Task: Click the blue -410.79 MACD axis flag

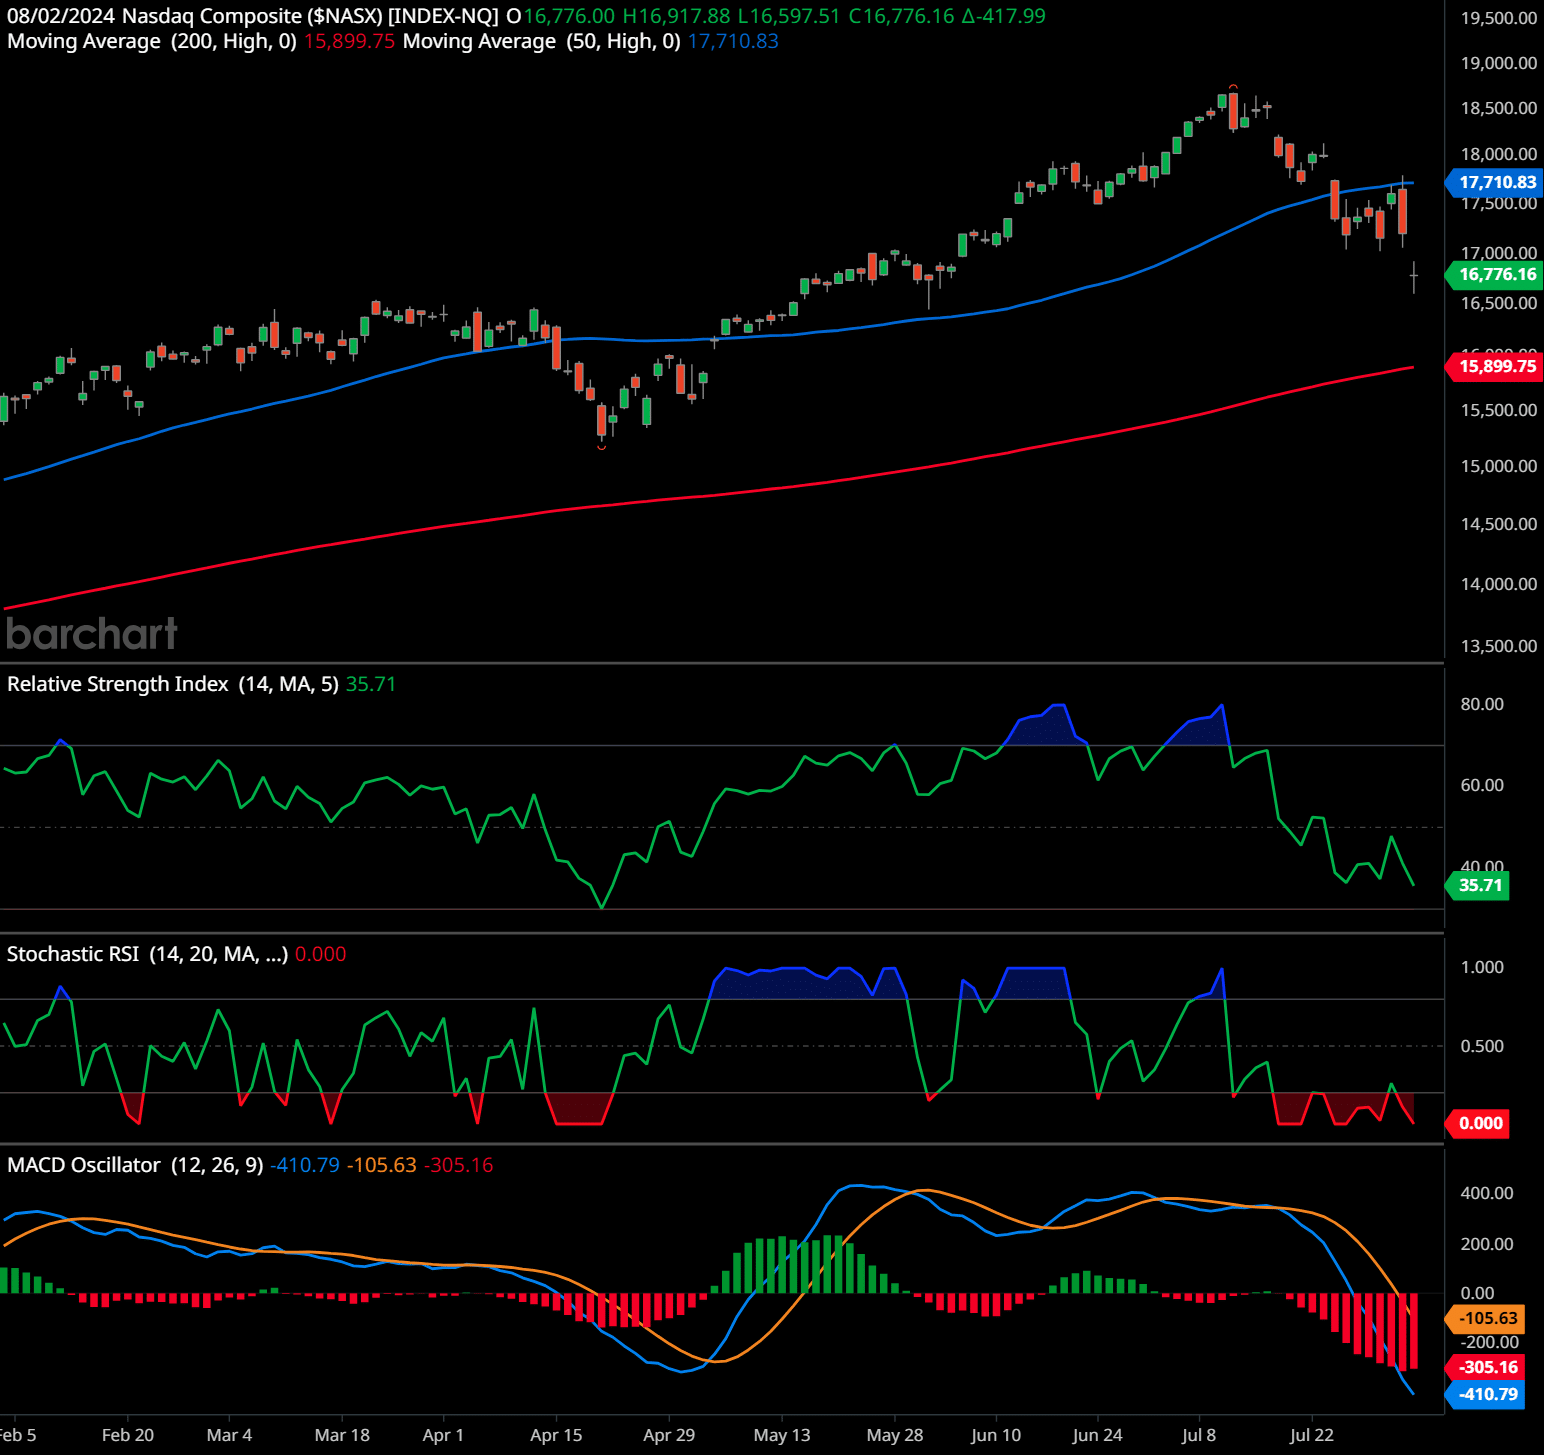Action: (x=1487, y=1394)
